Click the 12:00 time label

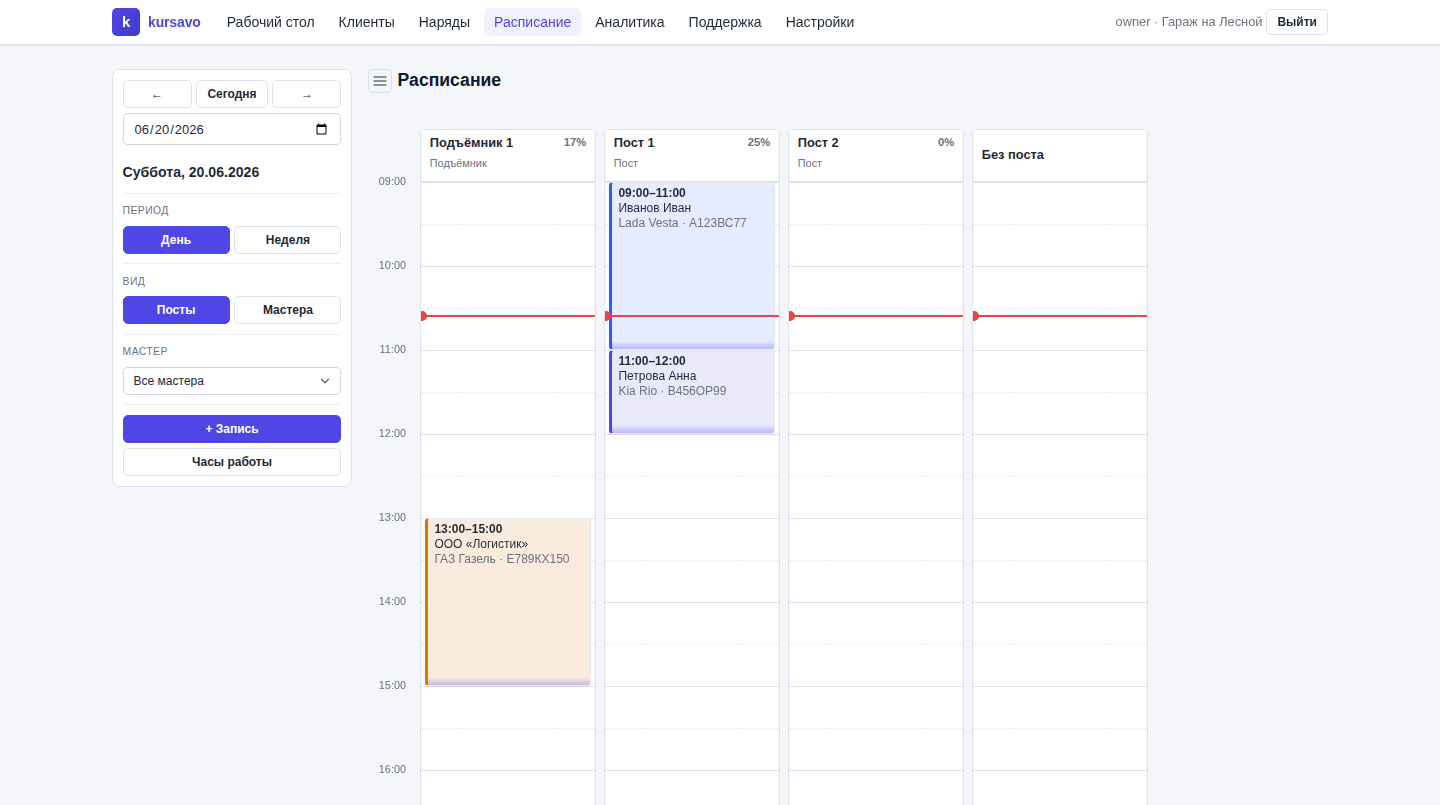(392, 433)
